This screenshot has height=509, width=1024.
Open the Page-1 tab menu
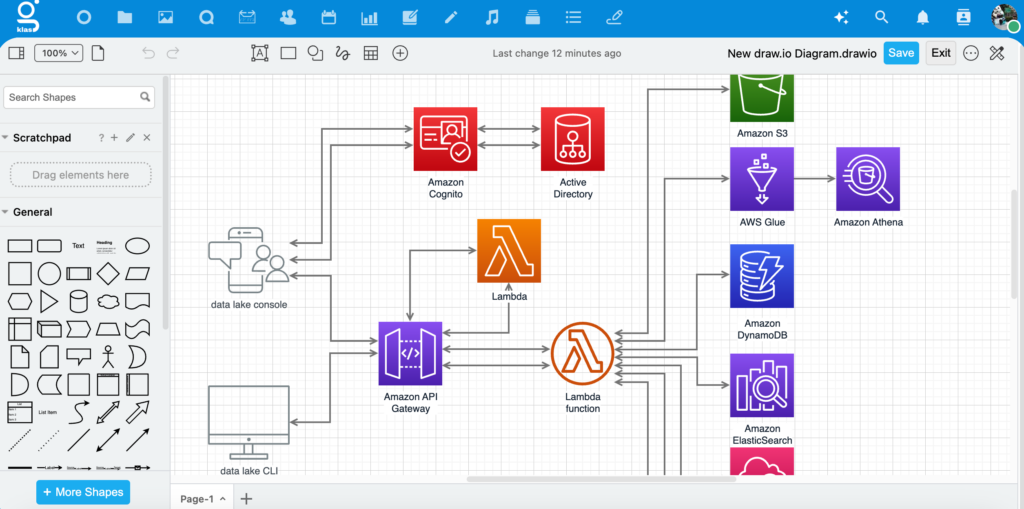point(203,499)
